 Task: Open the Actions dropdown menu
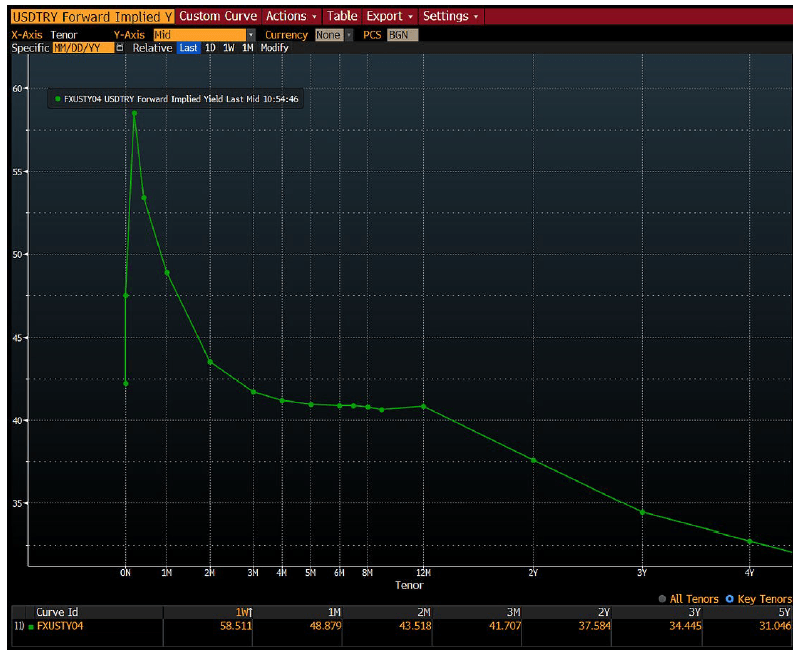tap(291, 16)
